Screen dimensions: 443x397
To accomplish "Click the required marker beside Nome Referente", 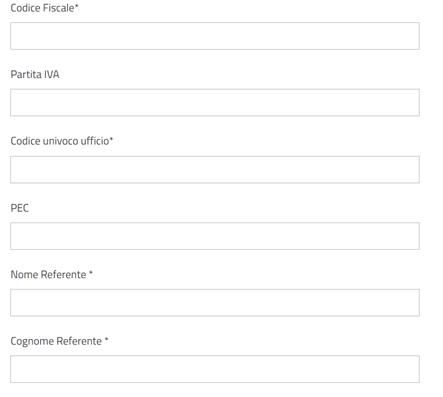I will pos(91,273).
